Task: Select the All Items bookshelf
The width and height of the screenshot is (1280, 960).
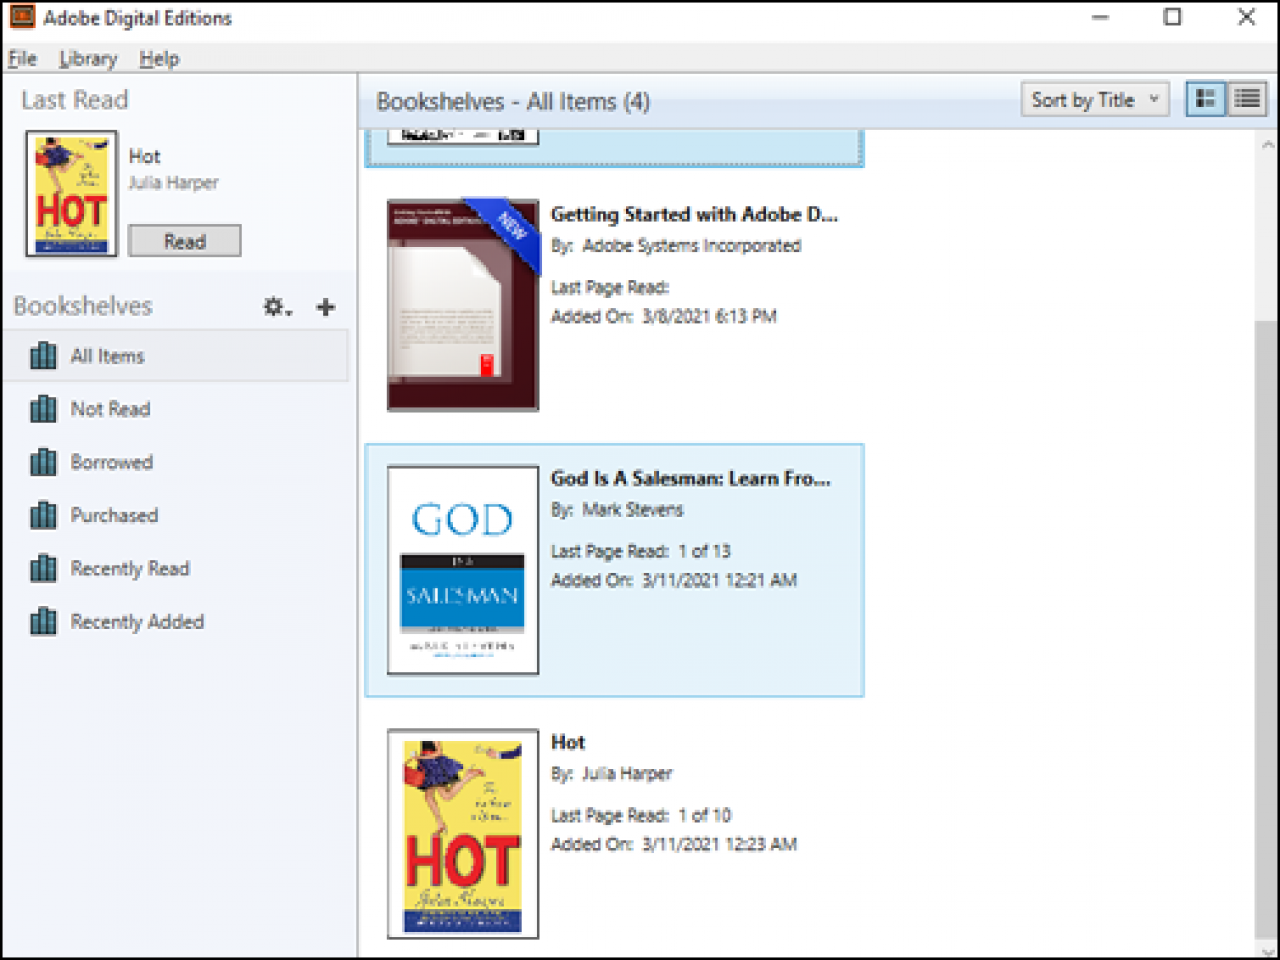Action: 176,356
